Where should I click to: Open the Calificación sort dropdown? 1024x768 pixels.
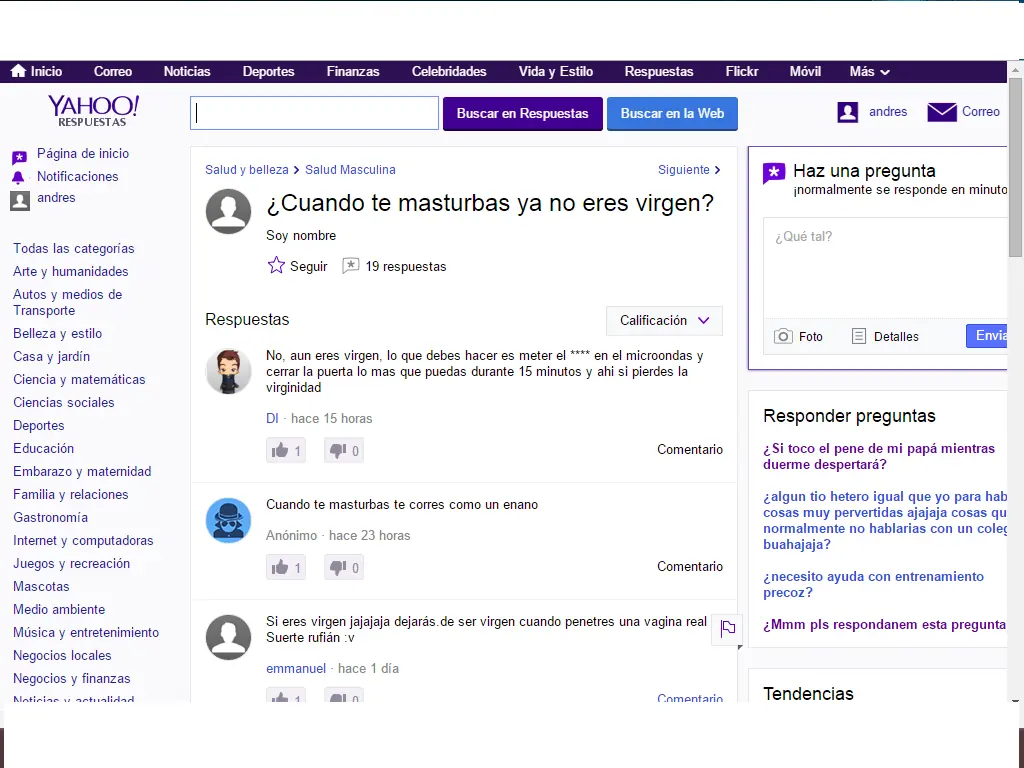[x=664, y=321]
